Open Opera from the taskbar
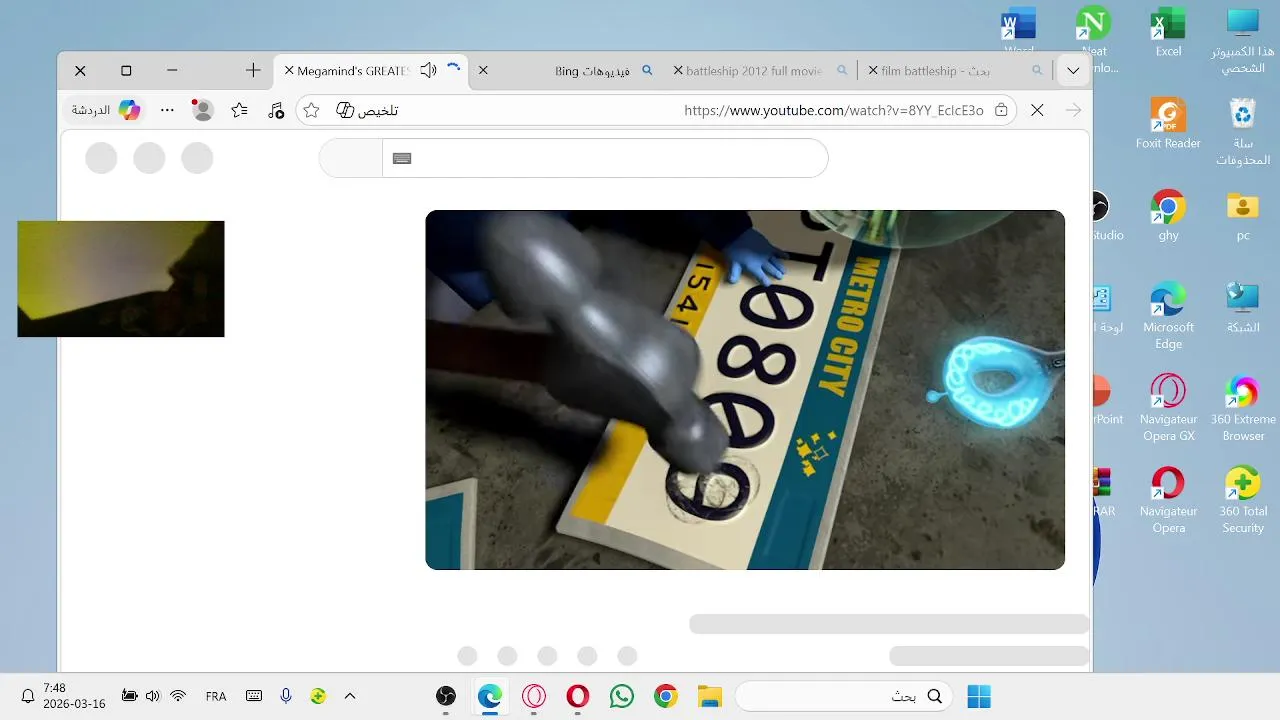Viewport: 1280px width, 720px height. click(x=578, y=696)
